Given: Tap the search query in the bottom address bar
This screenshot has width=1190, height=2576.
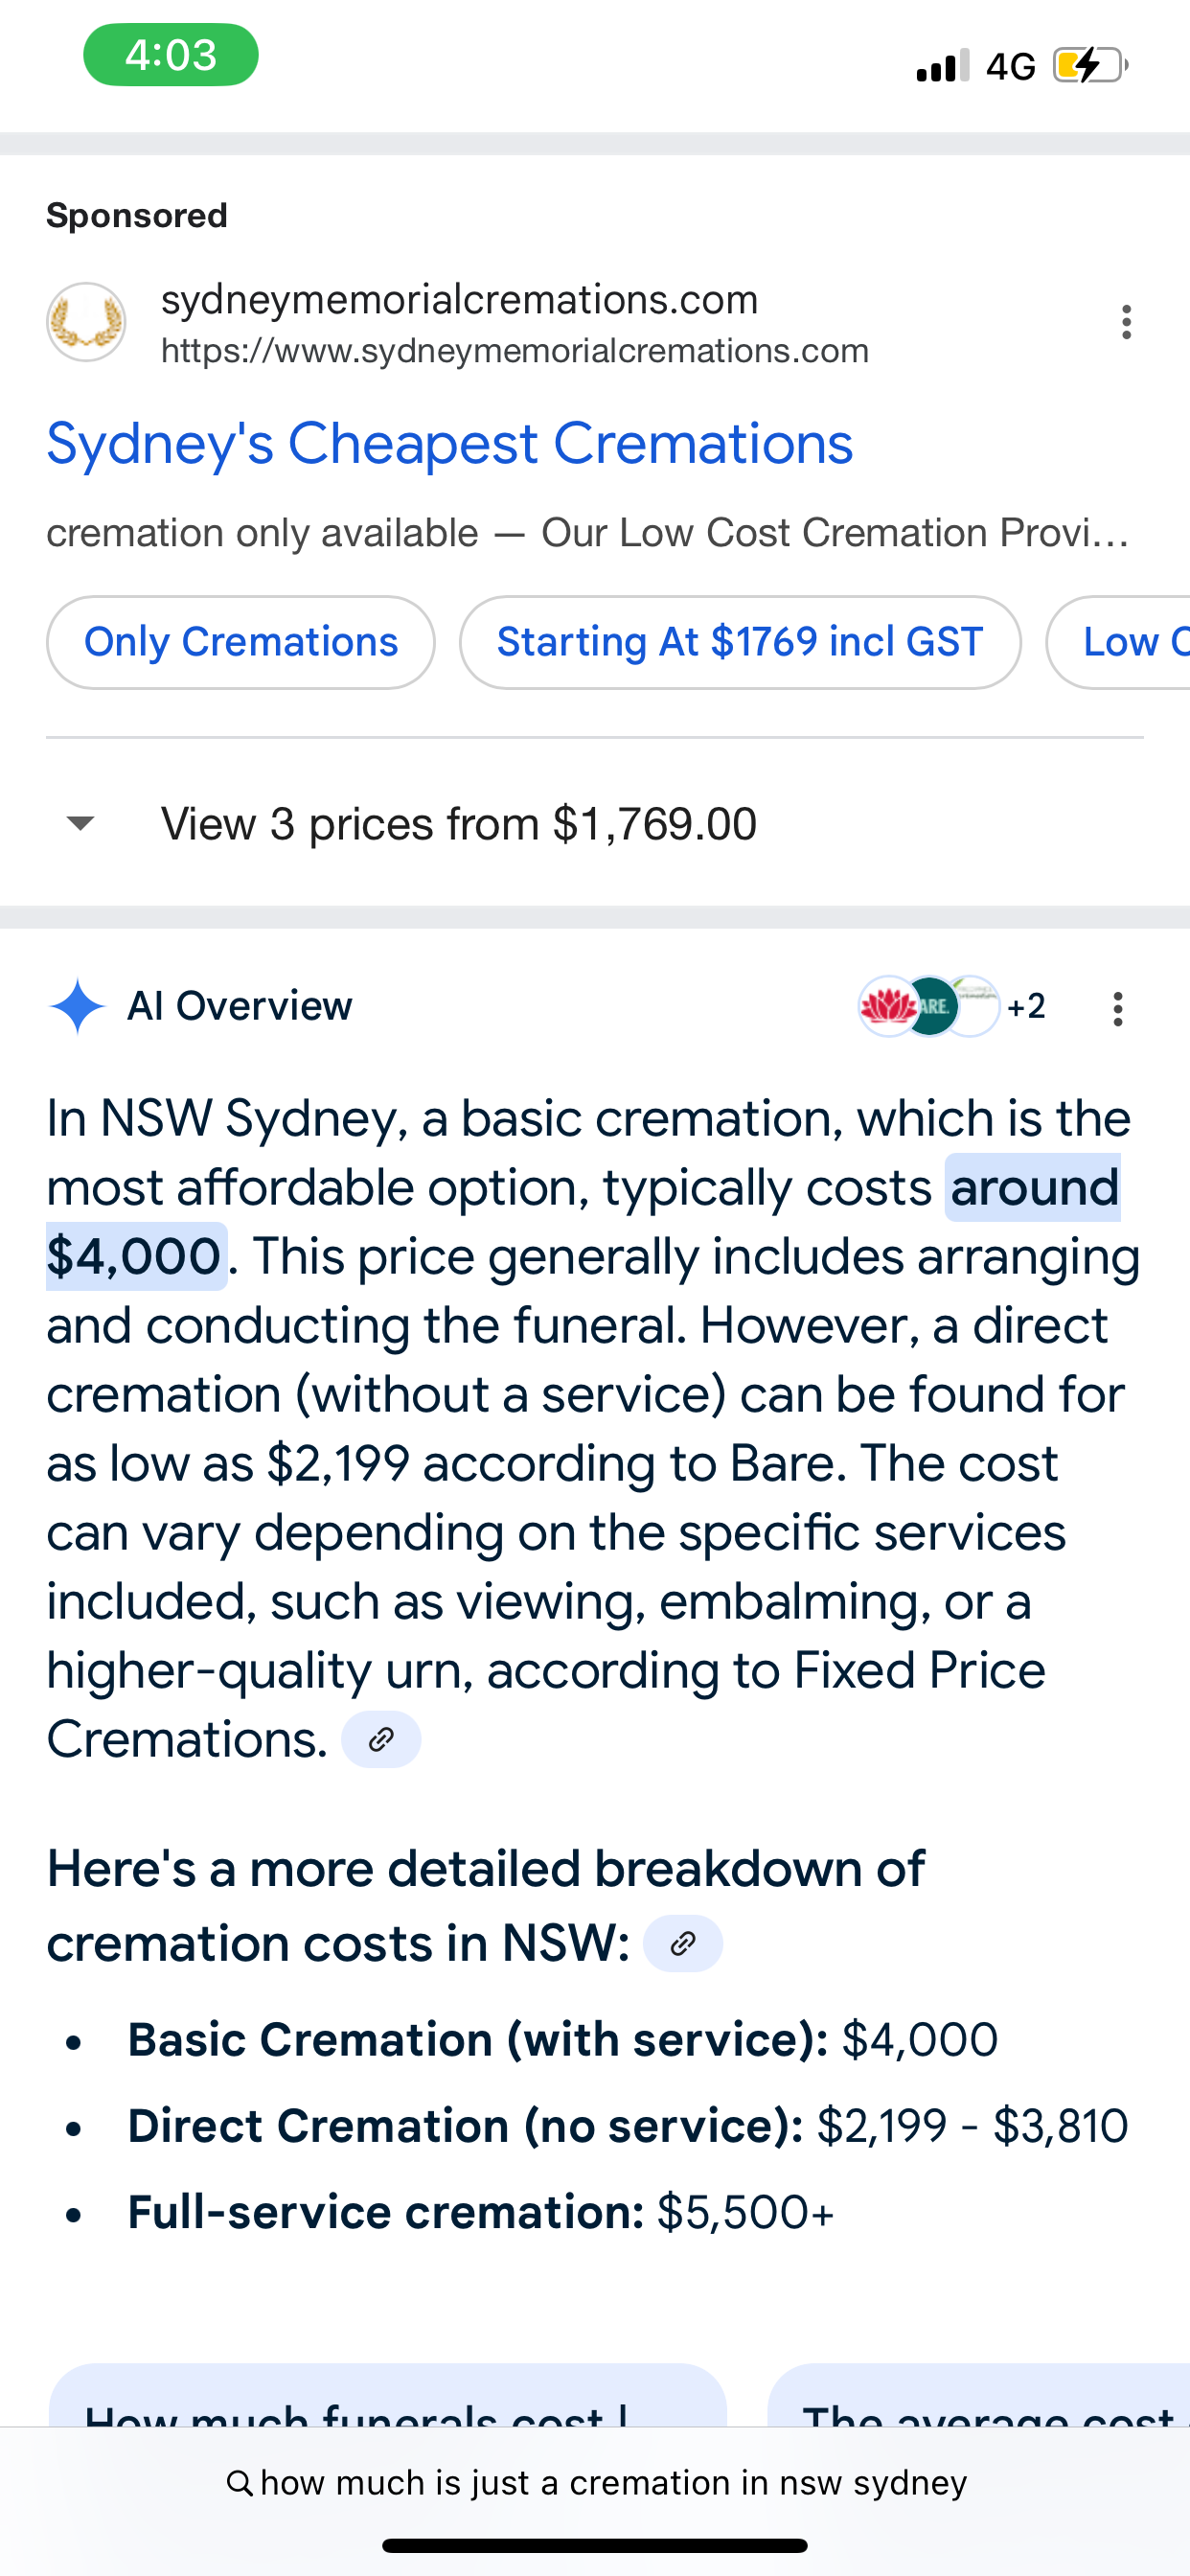Looking at the screenshot, I should (x=613, y=2483).
